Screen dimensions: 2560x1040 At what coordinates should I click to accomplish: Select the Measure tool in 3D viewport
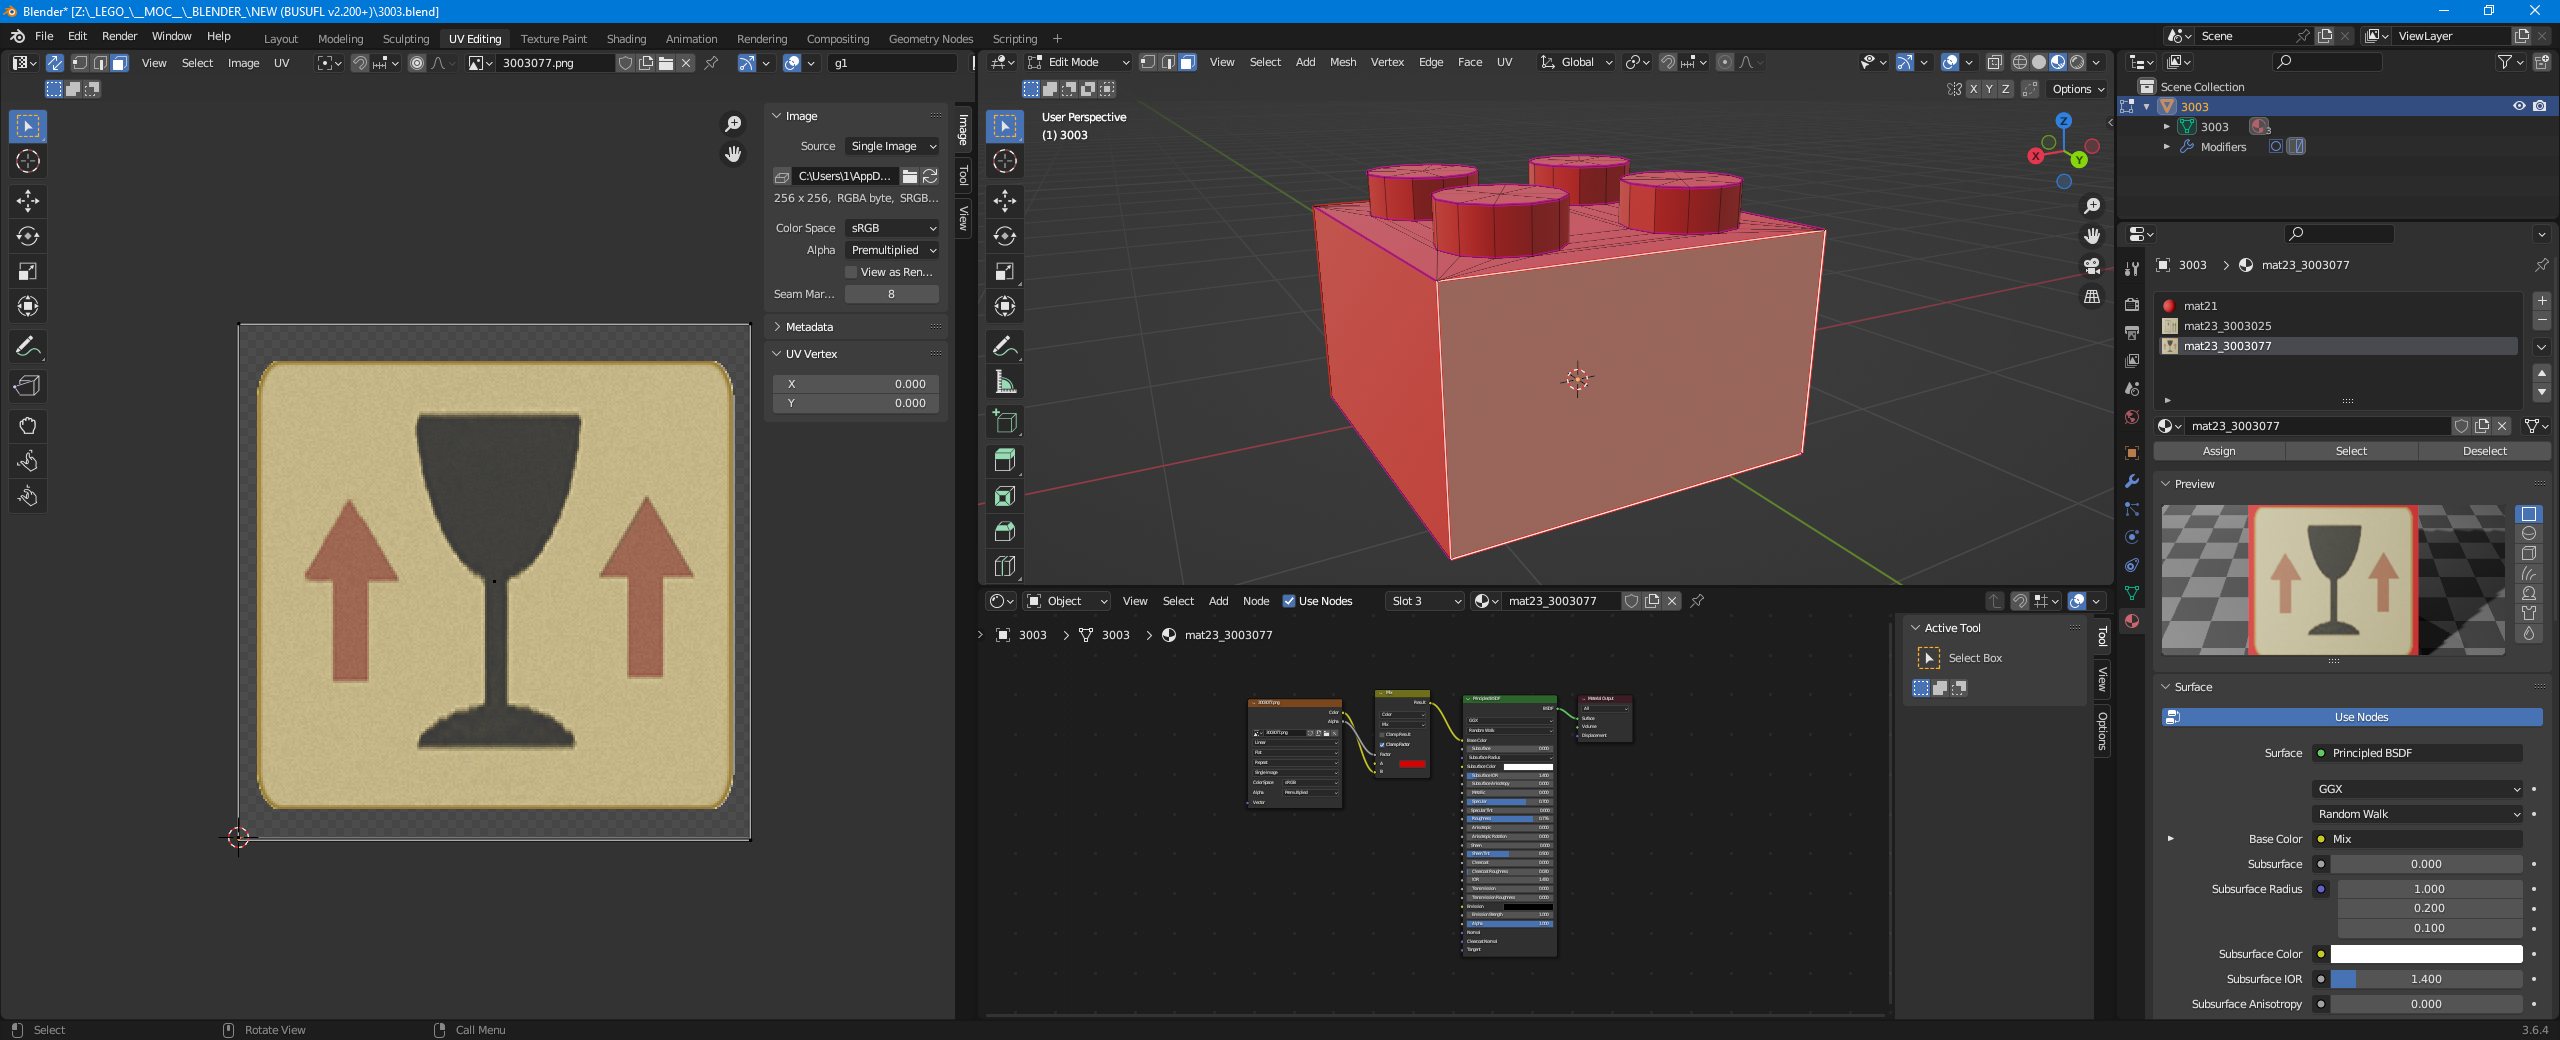[1005, 382]
